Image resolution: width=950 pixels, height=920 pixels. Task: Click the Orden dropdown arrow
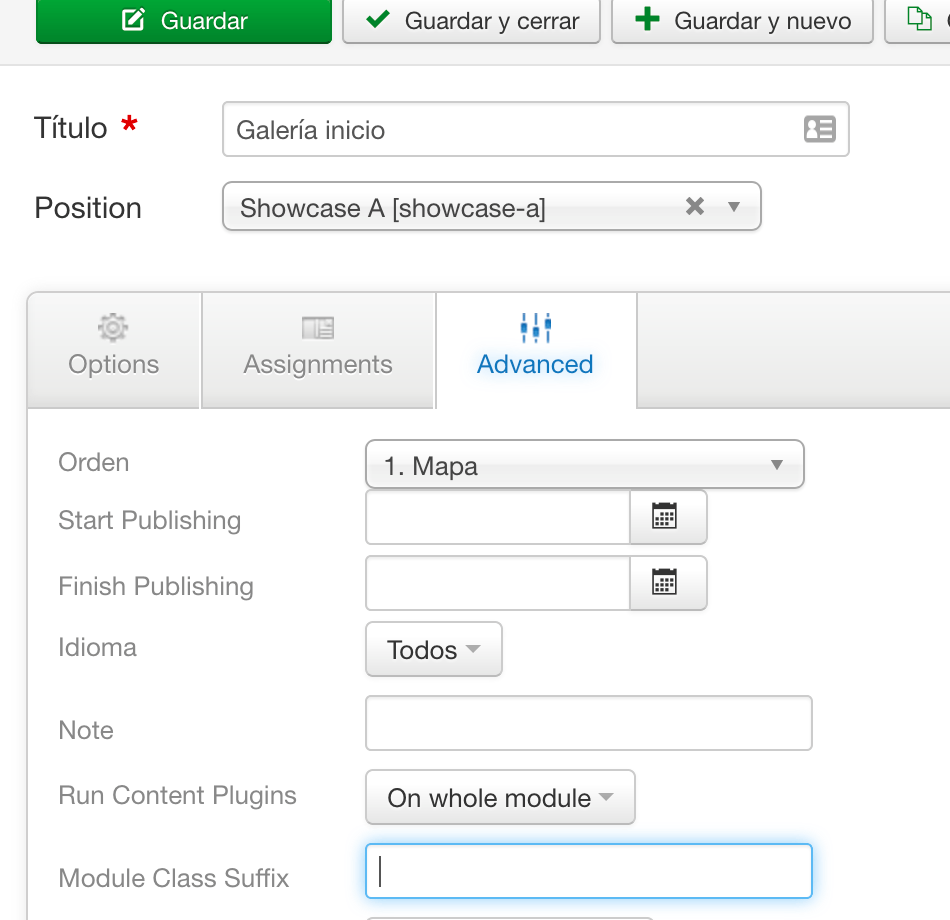(777, 465)
